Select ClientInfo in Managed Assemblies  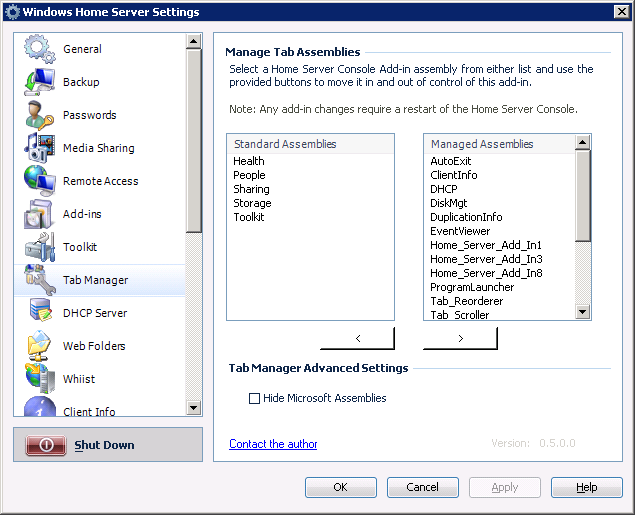click(454, 175)
